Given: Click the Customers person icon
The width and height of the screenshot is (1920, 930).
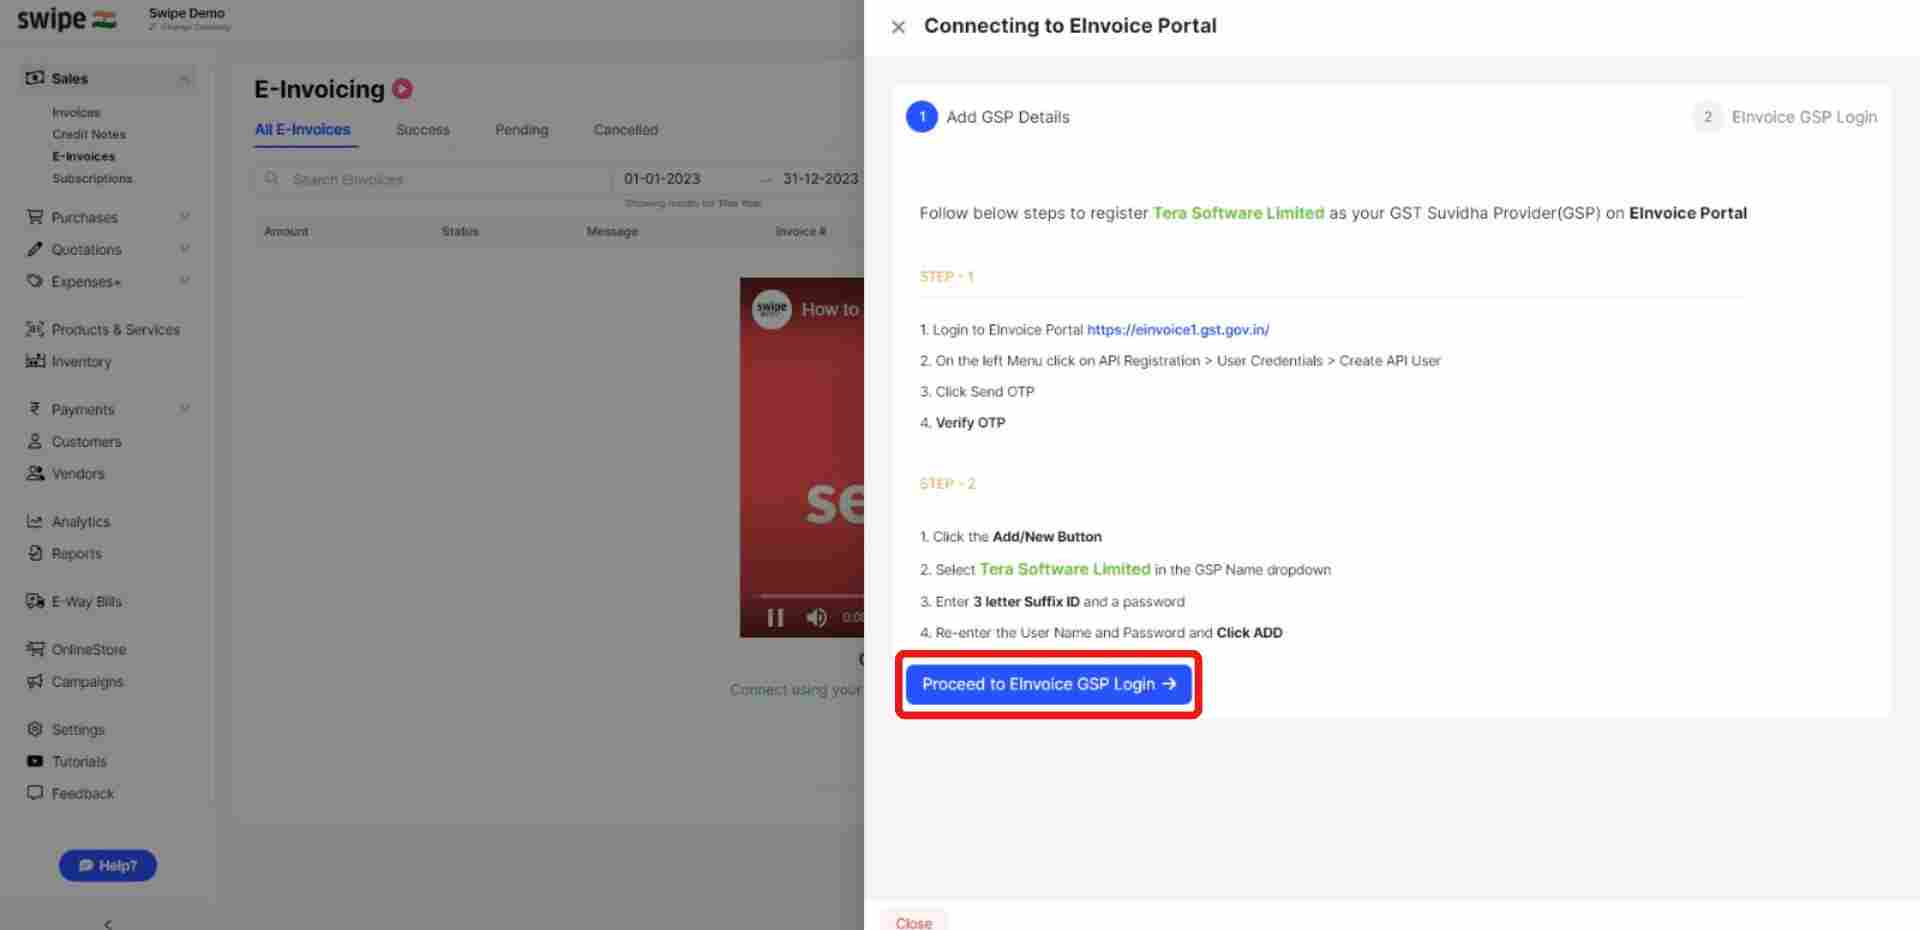Looking at the screenshot, I should tap(35, 441).
